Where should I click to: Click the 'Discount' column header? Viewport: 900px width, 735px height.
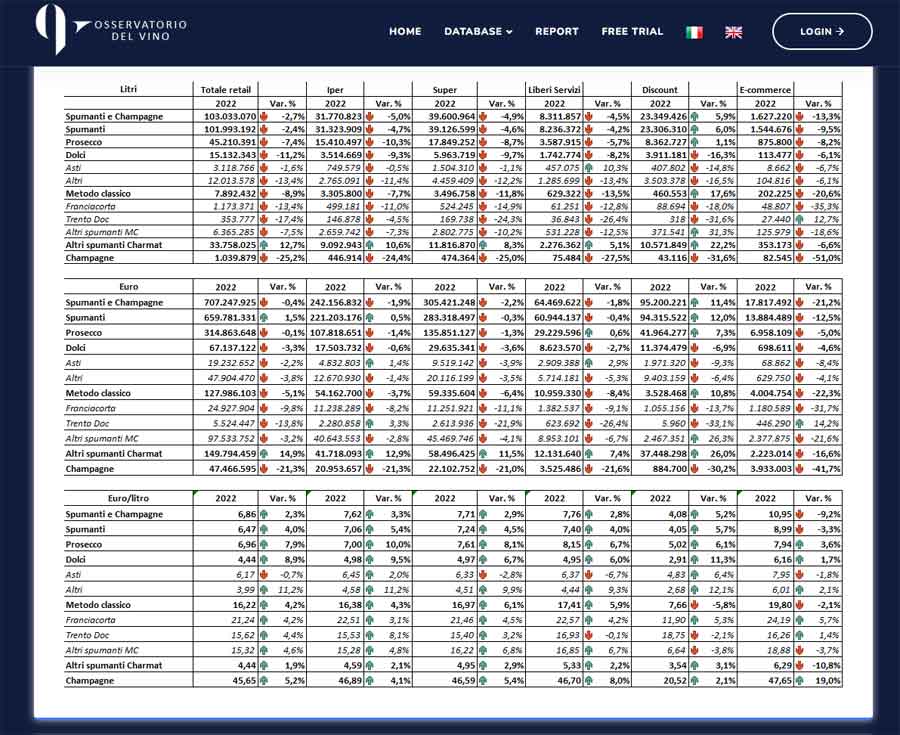[660, 90]
